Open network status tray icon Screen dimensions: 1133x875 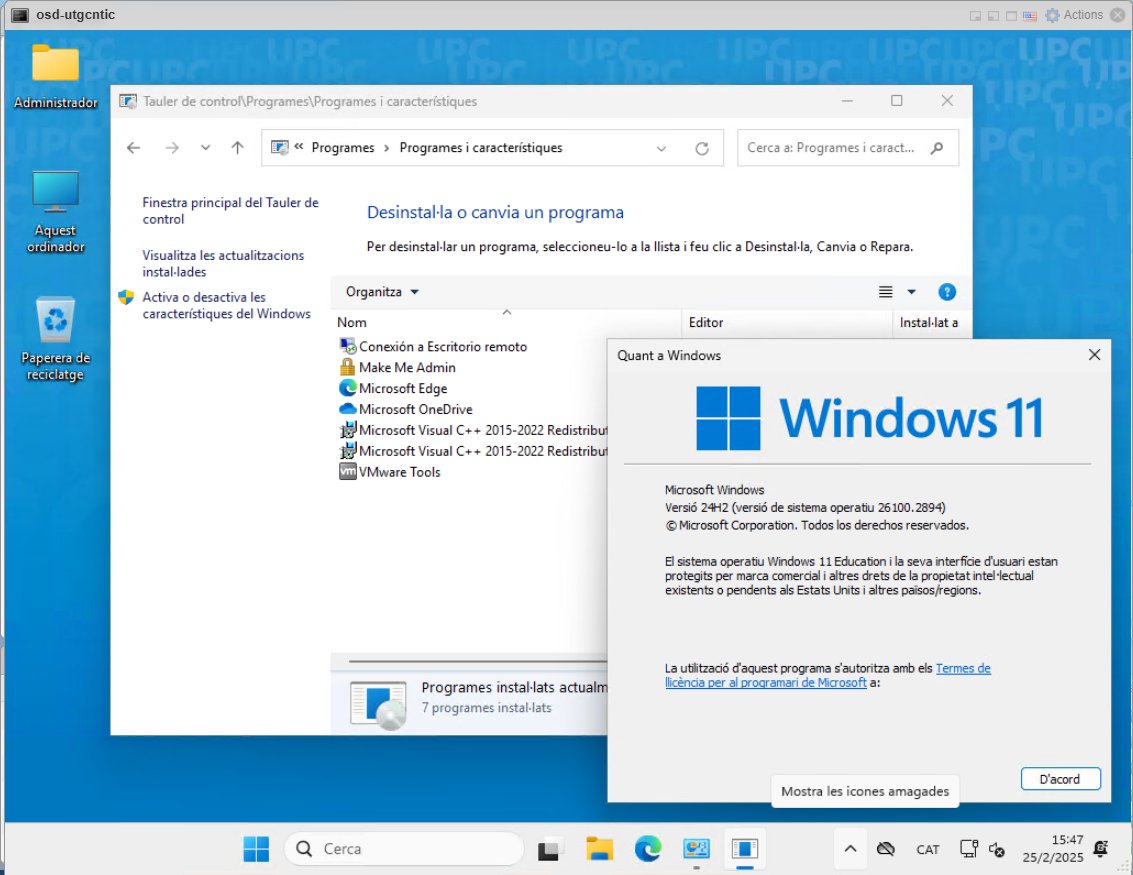968,849
